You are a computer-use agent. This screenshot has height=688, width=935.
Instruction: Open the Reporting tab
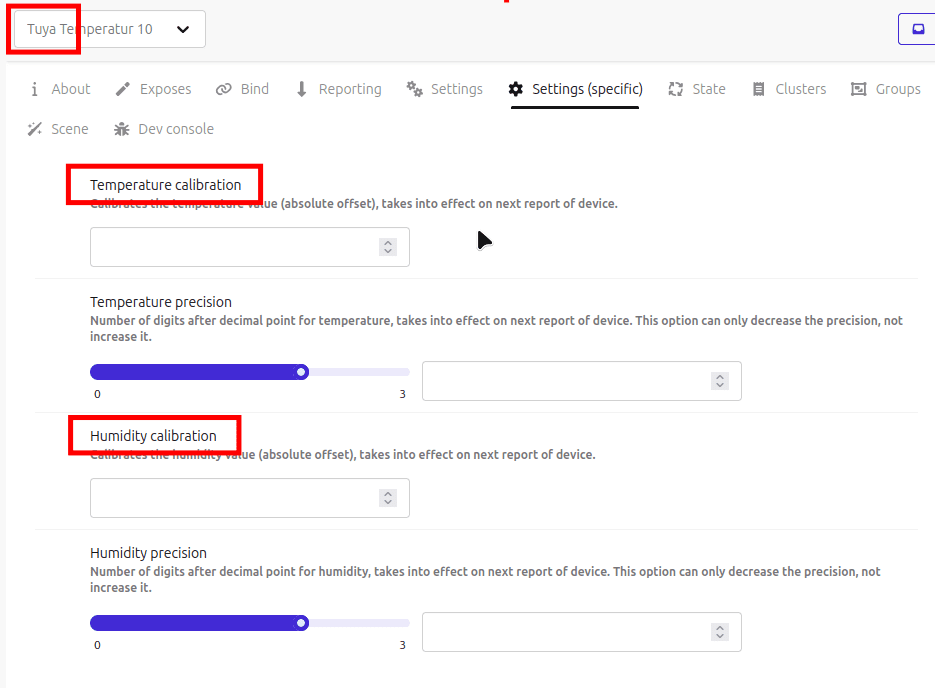click(338, 89)
